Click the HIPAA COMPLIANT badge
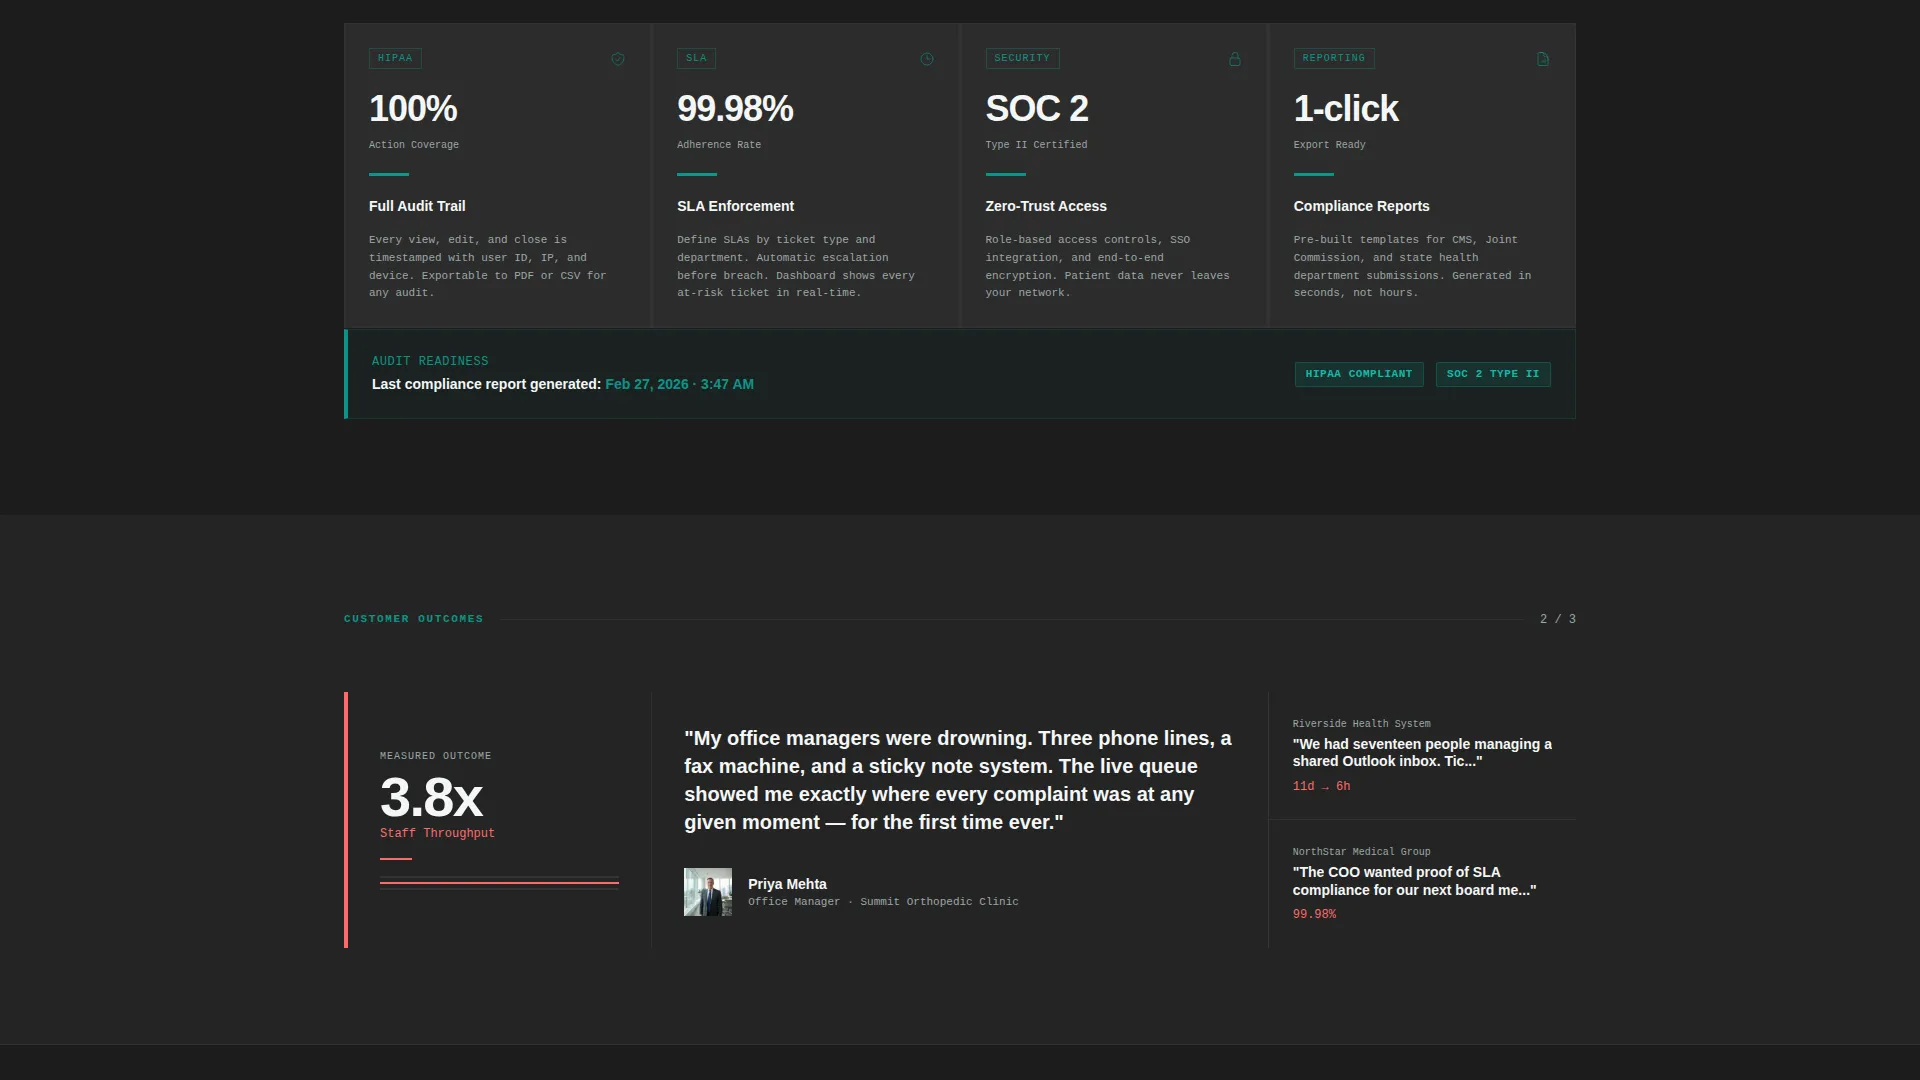Screen dimensions: 1920x1080 pos(1359,374)
